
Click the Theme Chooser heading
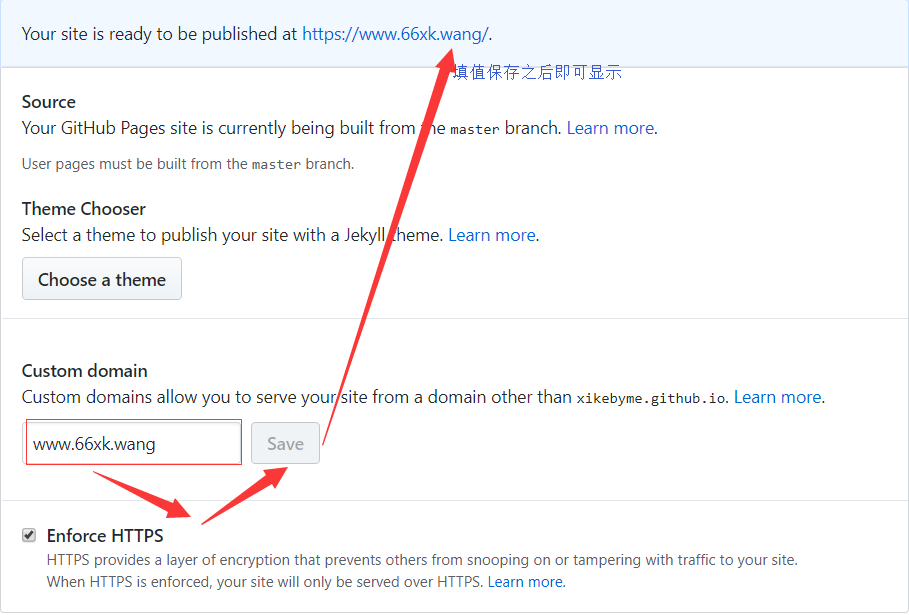point(84,209)
